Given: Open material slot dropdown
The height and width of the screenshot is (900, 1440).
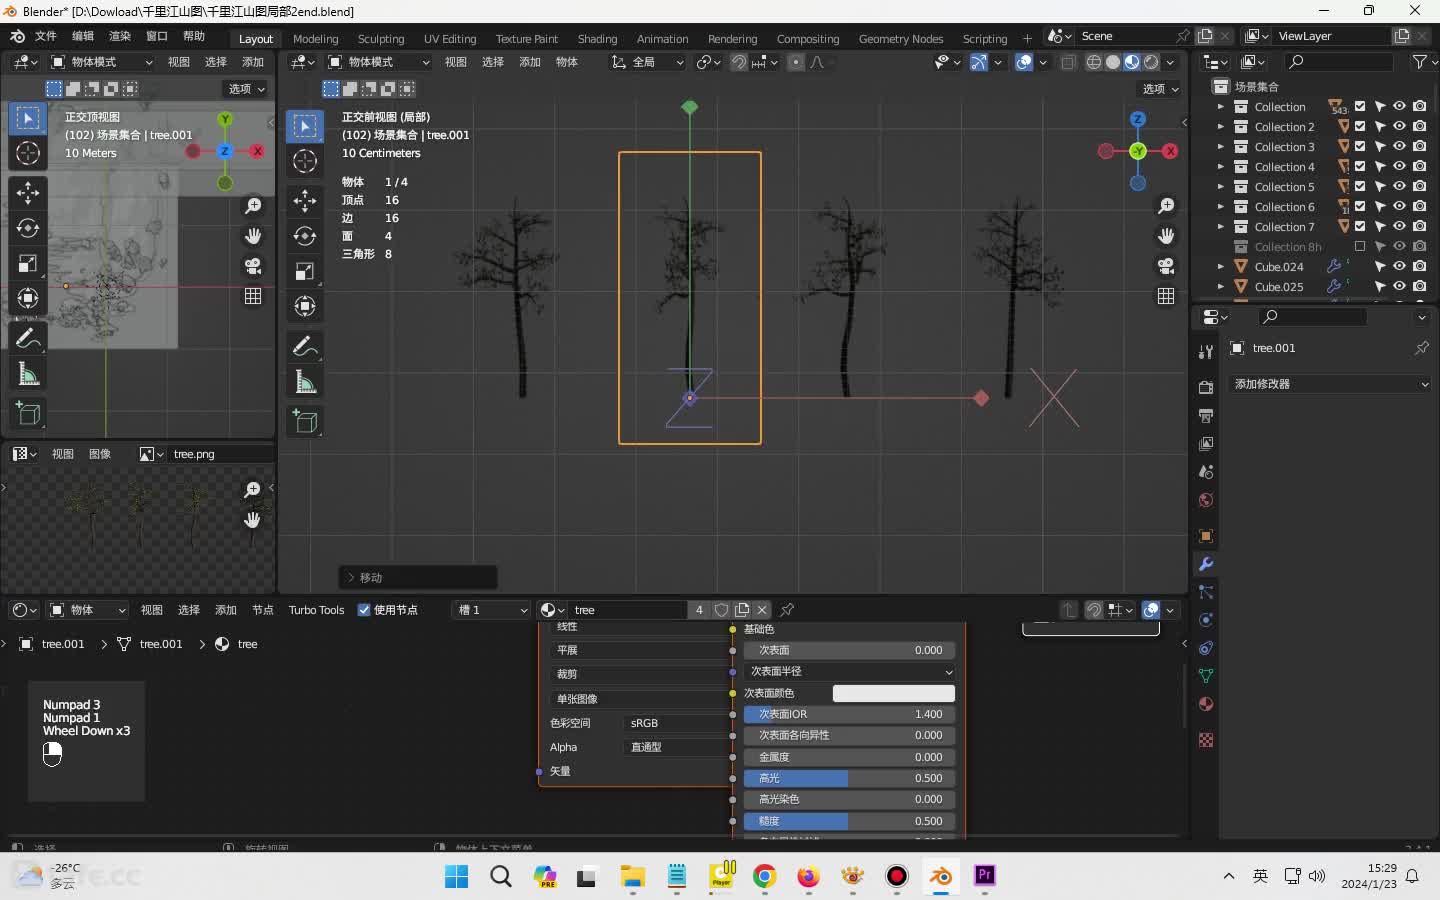Looking at the screenshot, I should pos(491,610).
